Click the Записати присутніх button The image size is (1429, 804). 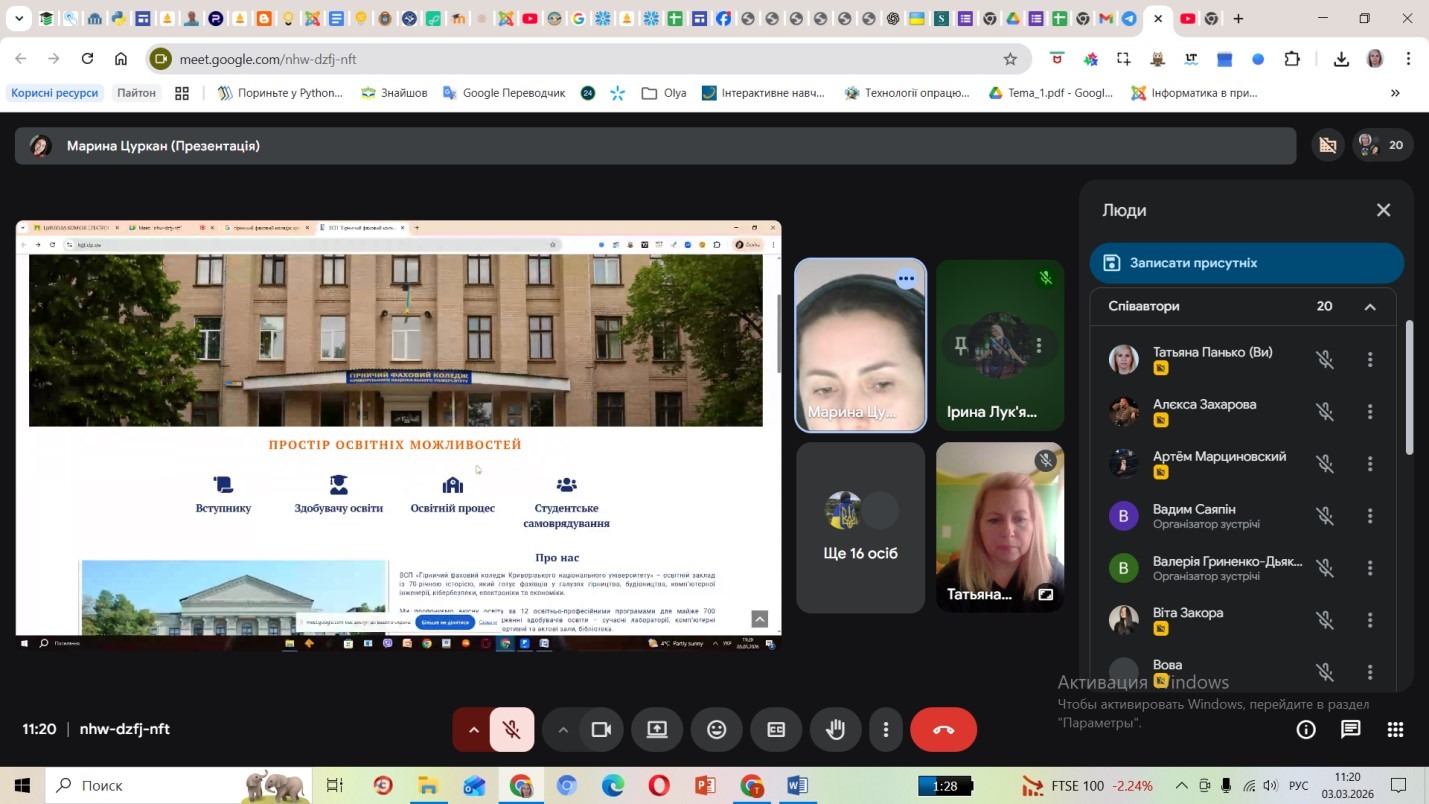1246,263
